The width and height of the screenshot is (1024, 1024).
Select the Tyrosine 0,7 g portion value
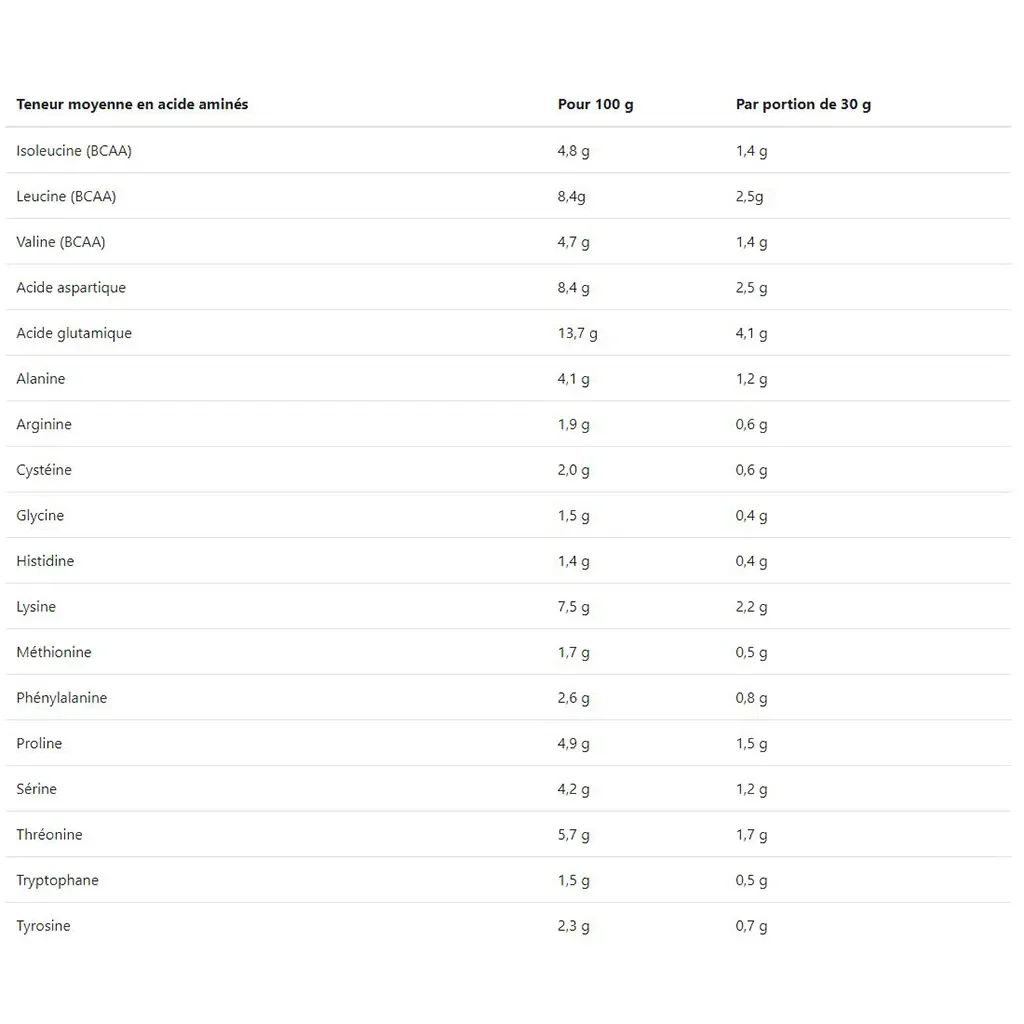tap(752, 926)
